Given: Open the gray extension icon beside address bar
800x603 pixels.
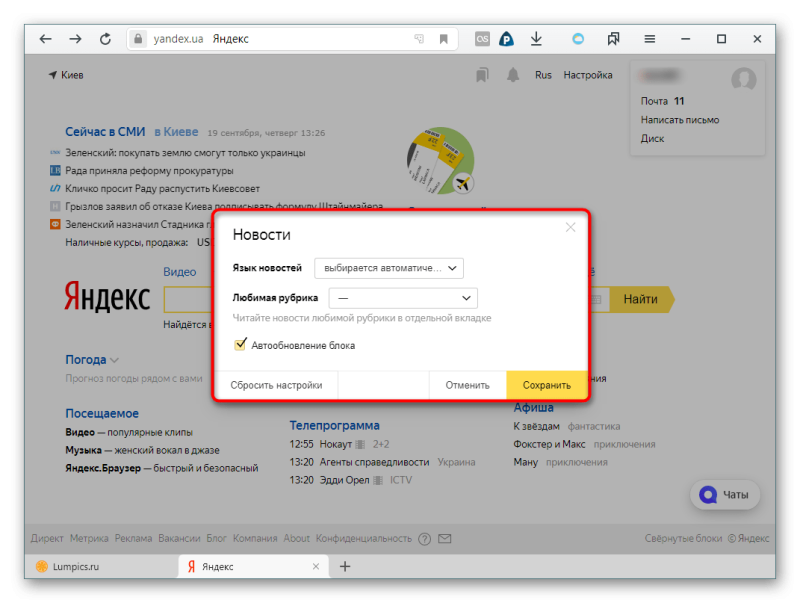Looking at the screenshot, I should pos(482,39).
